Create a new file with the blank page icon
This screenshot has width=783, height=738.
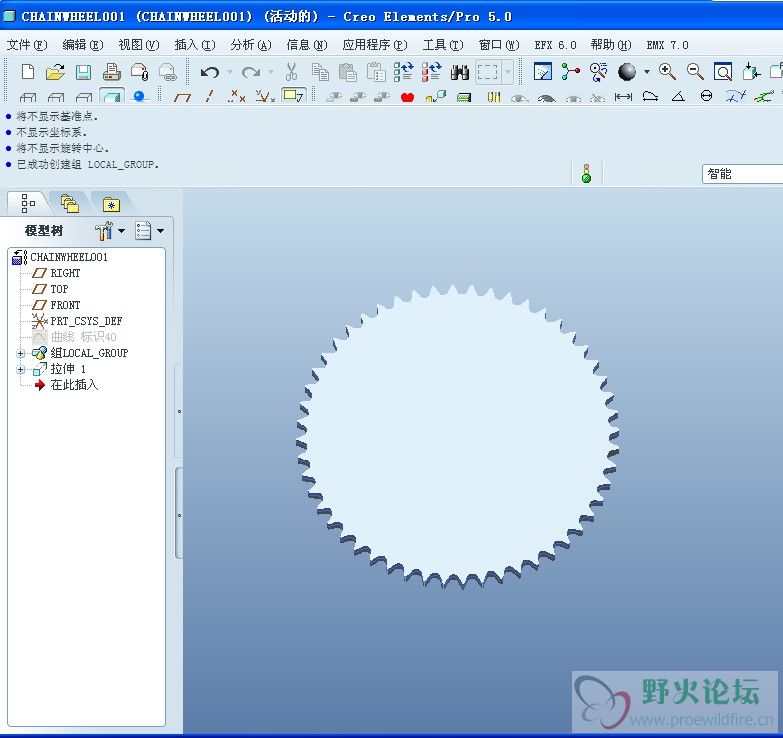pos(28,72)
